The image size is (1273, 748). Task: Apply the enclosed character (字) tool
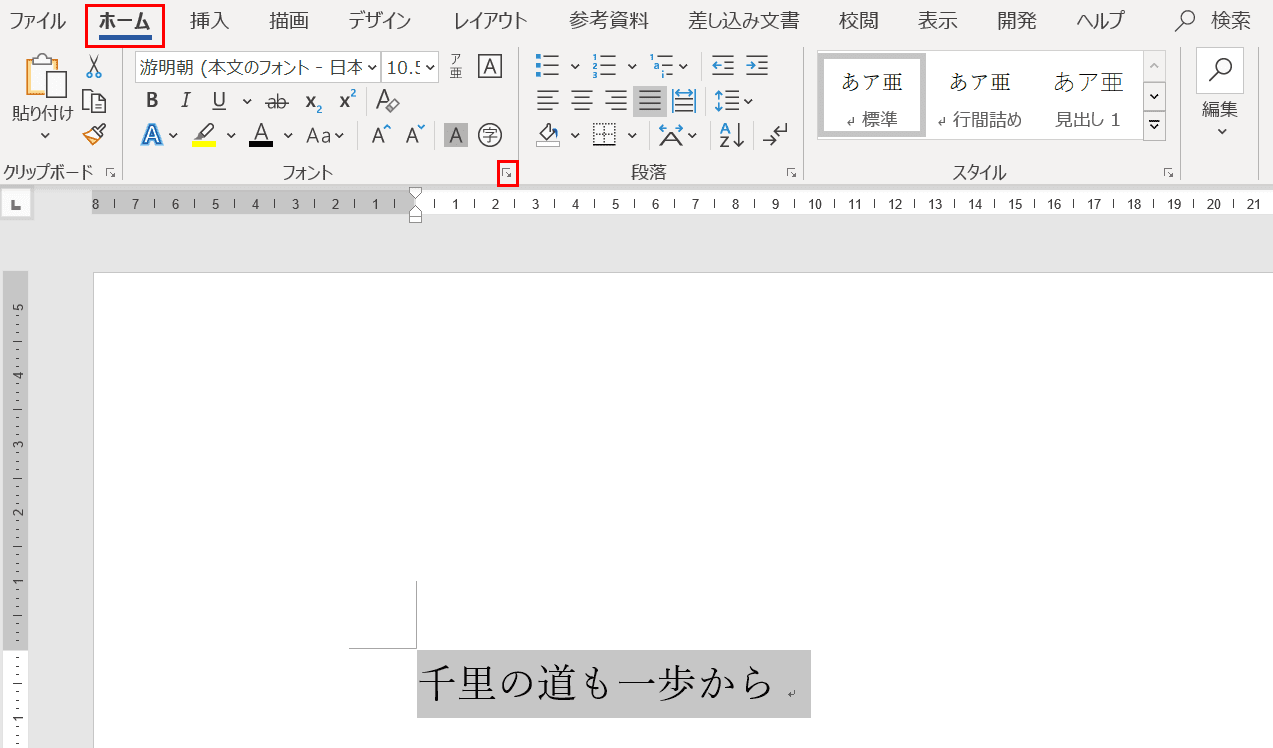point(490,135)
